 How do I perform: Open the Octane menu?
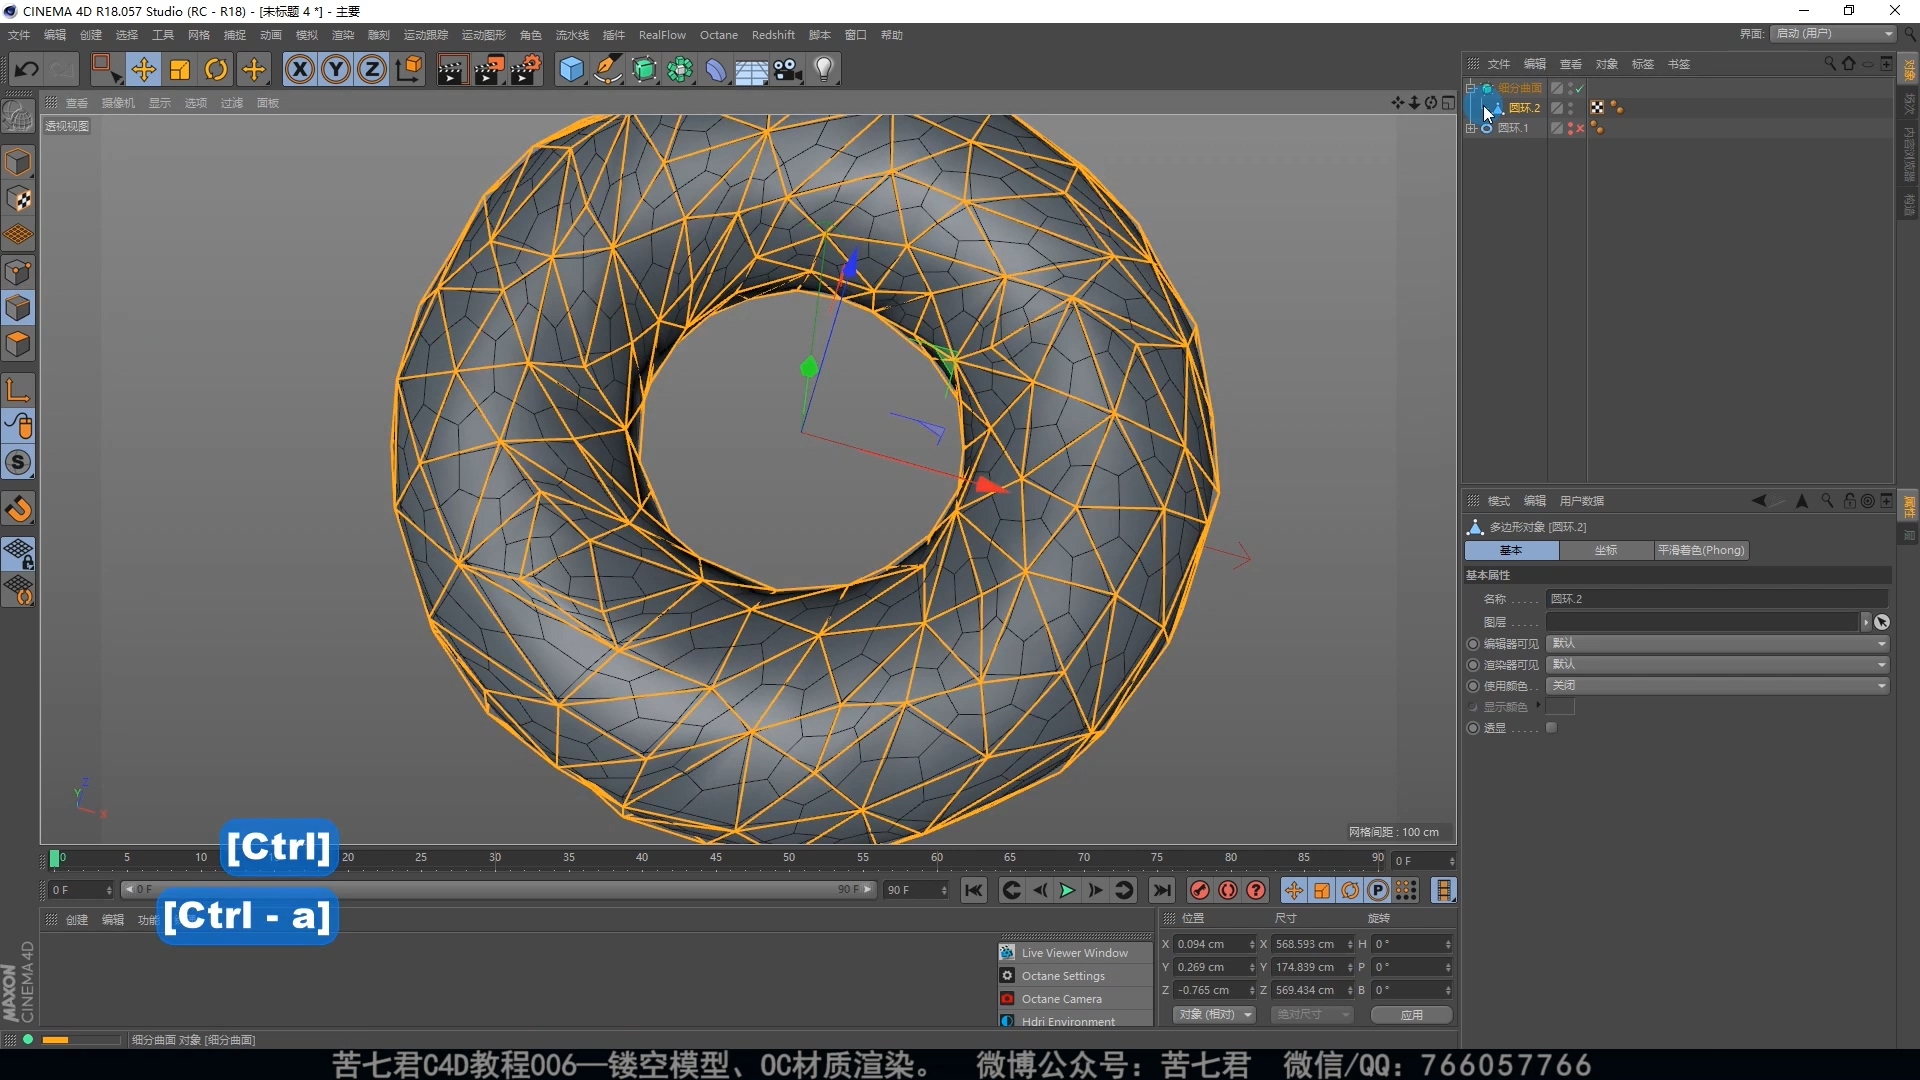[719, 35]
